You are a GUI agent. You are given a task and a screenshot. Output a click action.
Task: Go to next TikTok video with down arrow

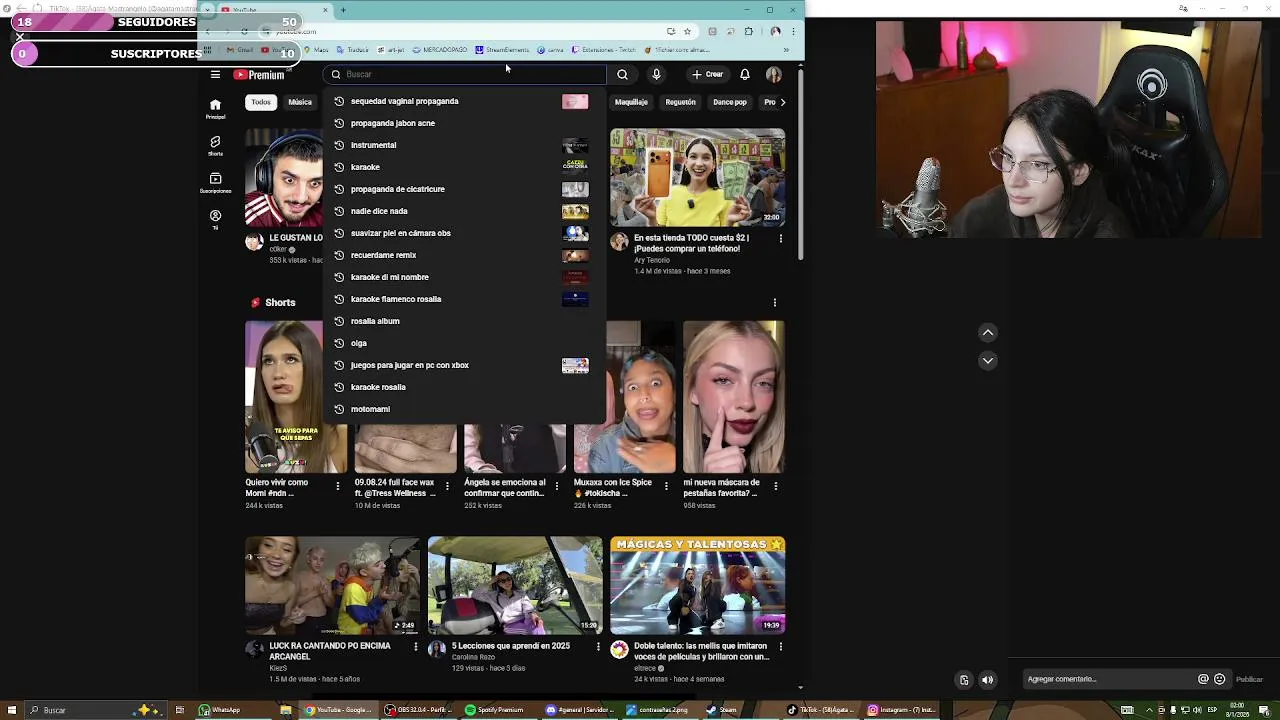click(988, 360)
